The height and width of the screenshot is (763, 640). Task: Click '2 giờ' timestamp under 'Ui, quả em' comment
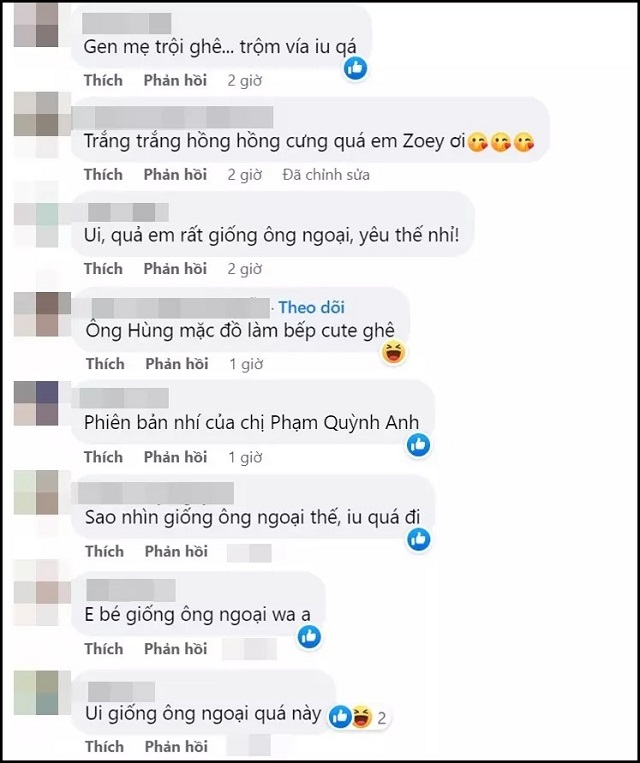(245, 269)
